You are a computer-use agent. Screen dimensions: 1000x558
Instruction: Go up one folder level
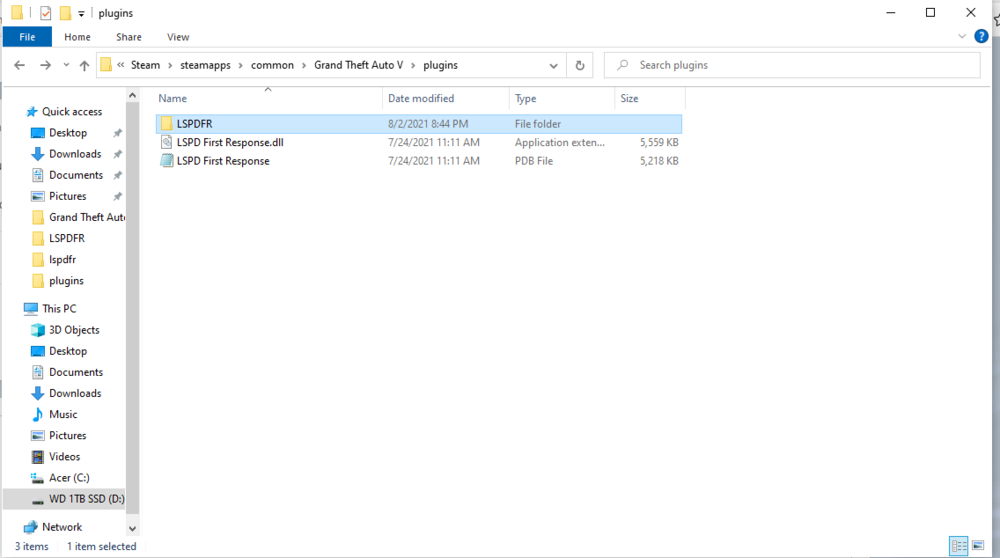point(84,65)
